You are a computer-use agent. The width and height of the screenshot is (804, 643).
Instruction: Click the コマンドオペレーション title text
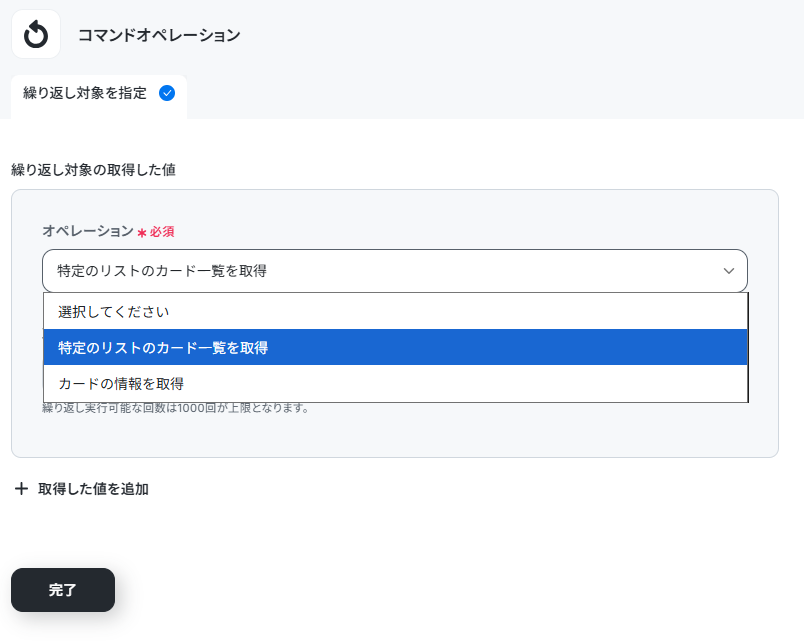coord(159,35)
